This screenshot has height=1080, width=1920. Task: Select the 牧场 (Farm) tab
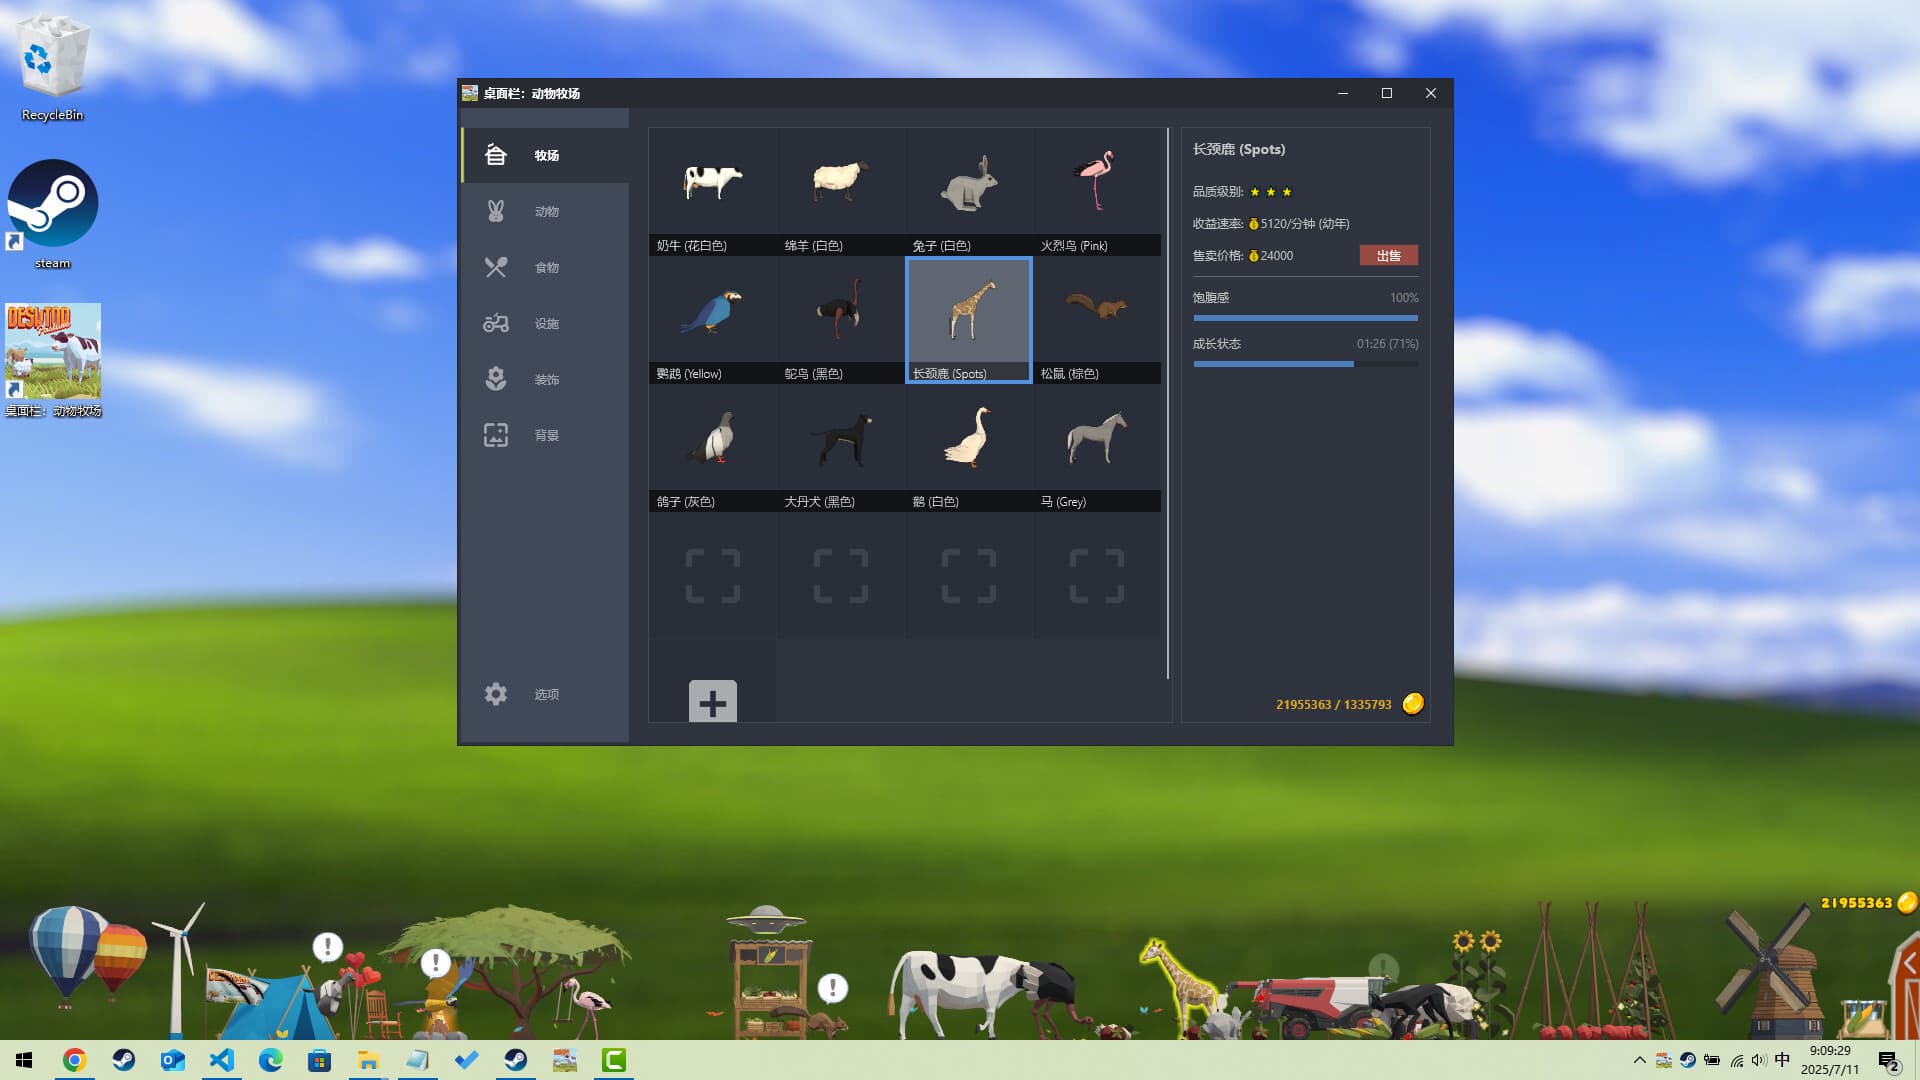(545, 155)
